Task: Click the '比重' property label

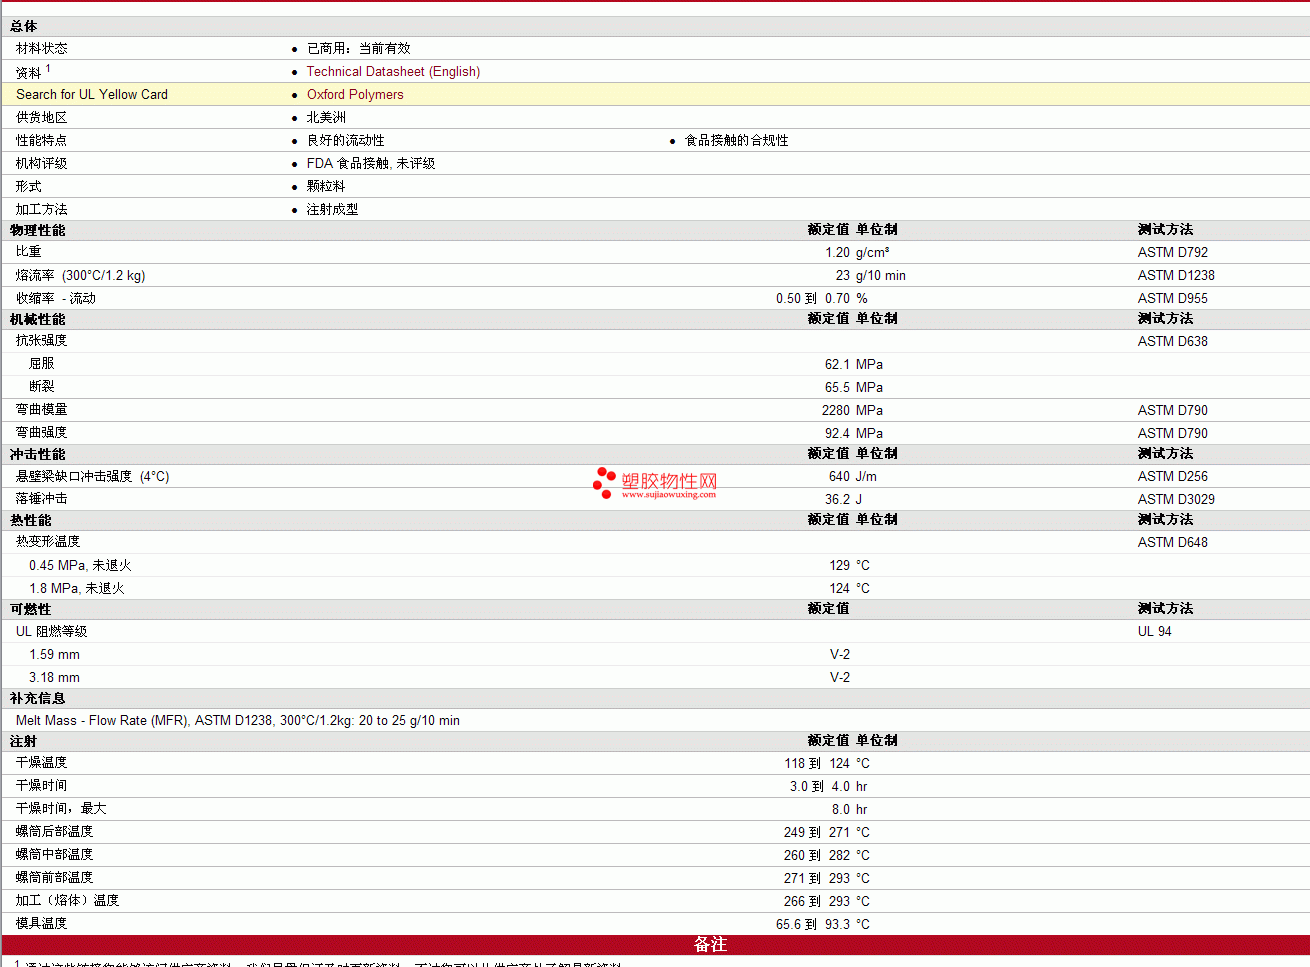Action: coord(29,252)
